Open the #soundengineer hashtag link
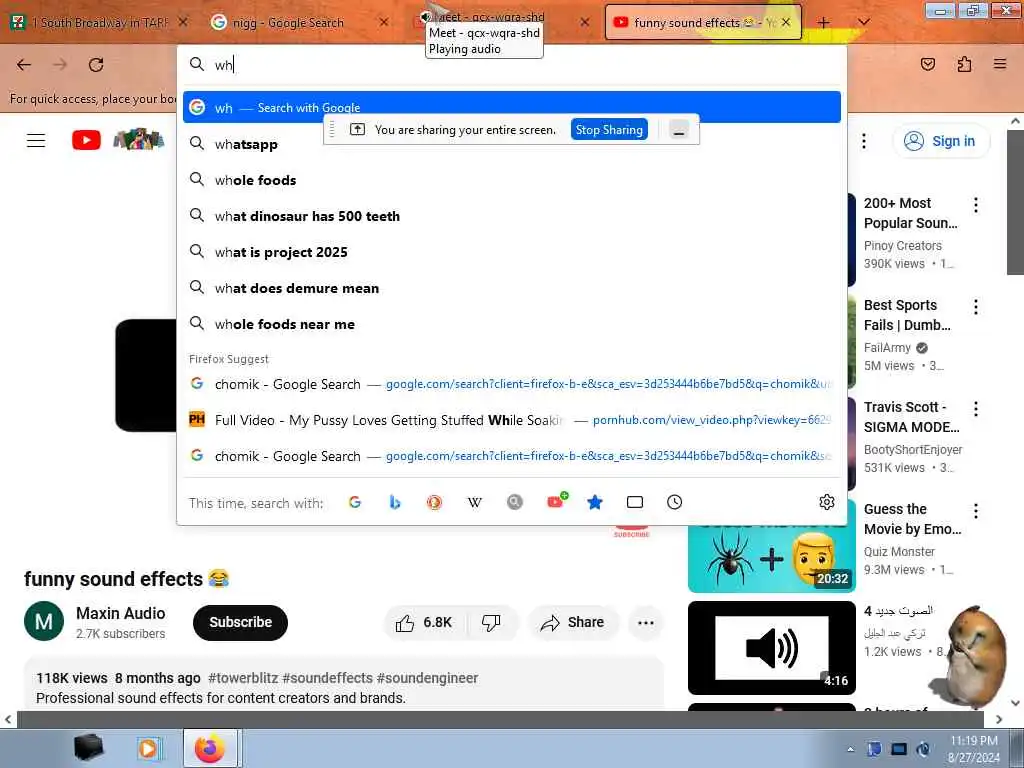The width and height of the screenshot is (1024, 768). click(427, 678)
